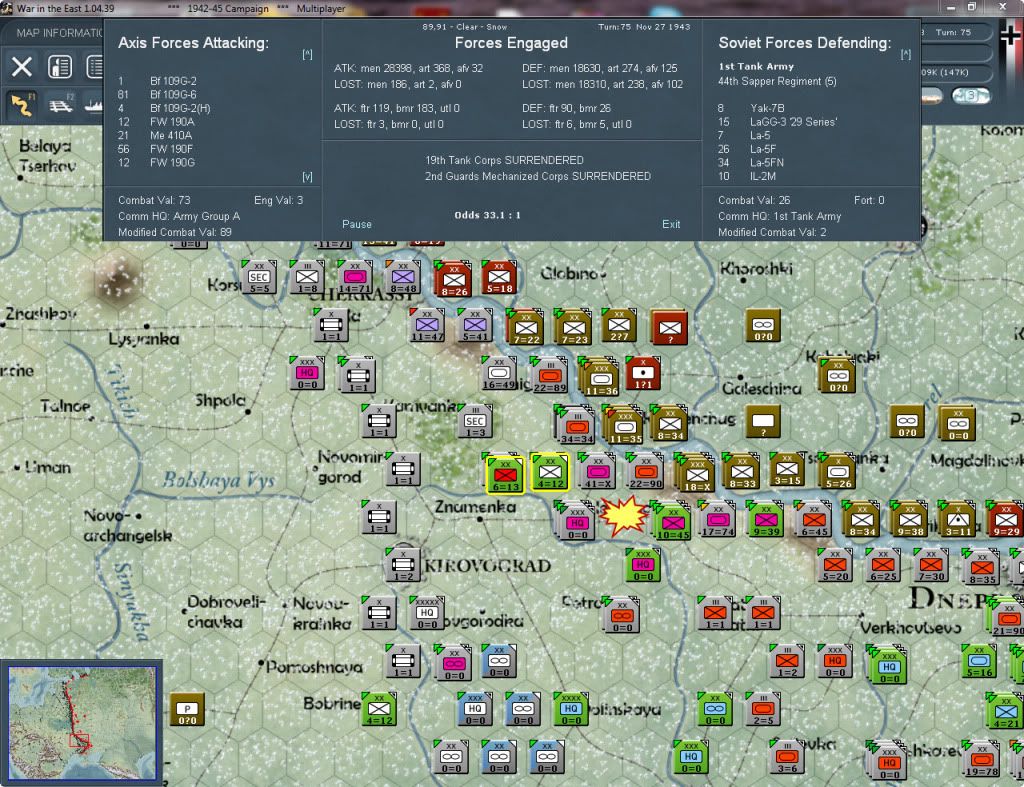Select the 11=47 purple unit counter
The height and width of the screenshot is (787, 1024).
click(x=427, y=325)
